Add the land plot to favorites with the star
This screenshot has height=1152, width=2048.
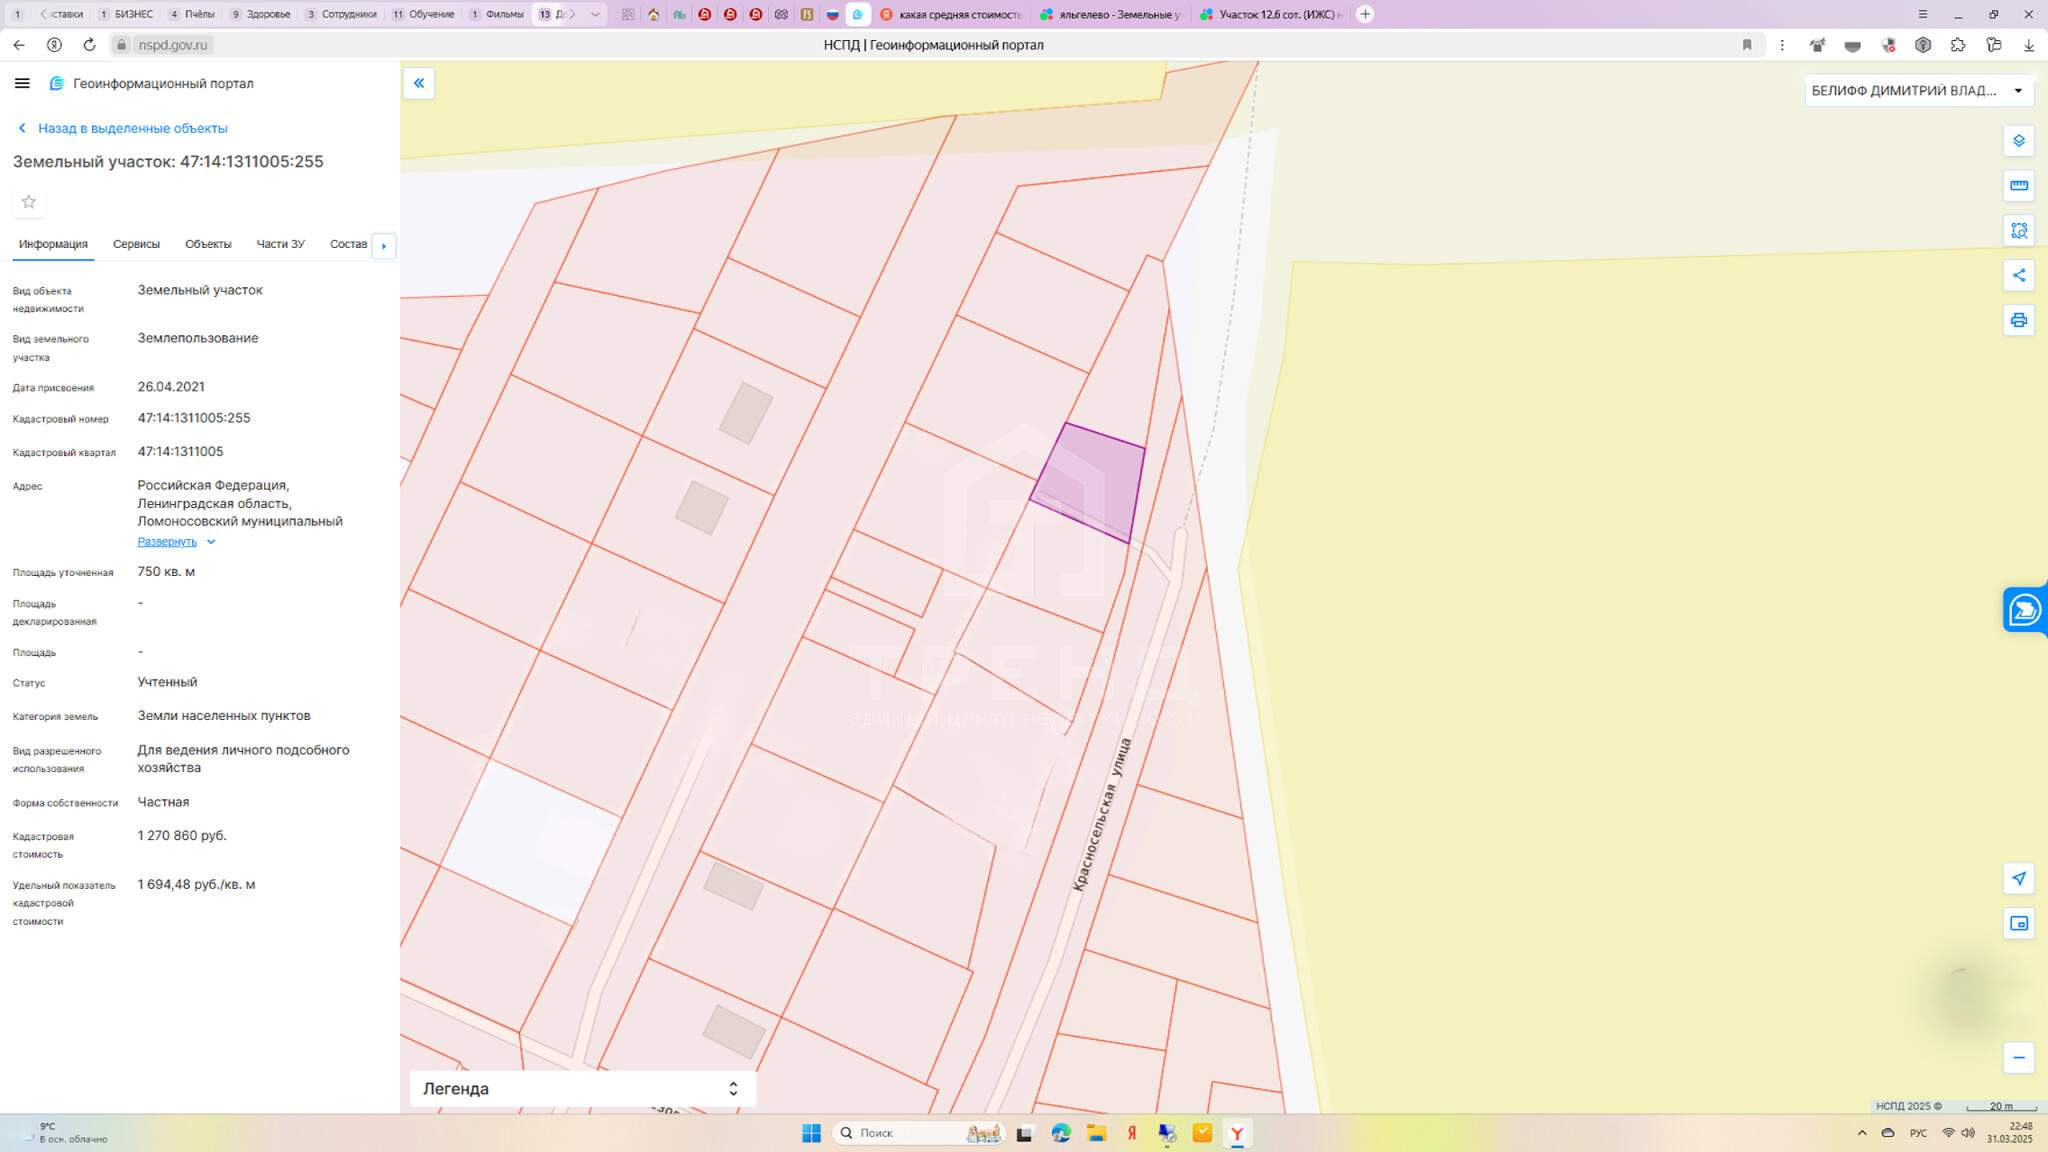[29, 202]
